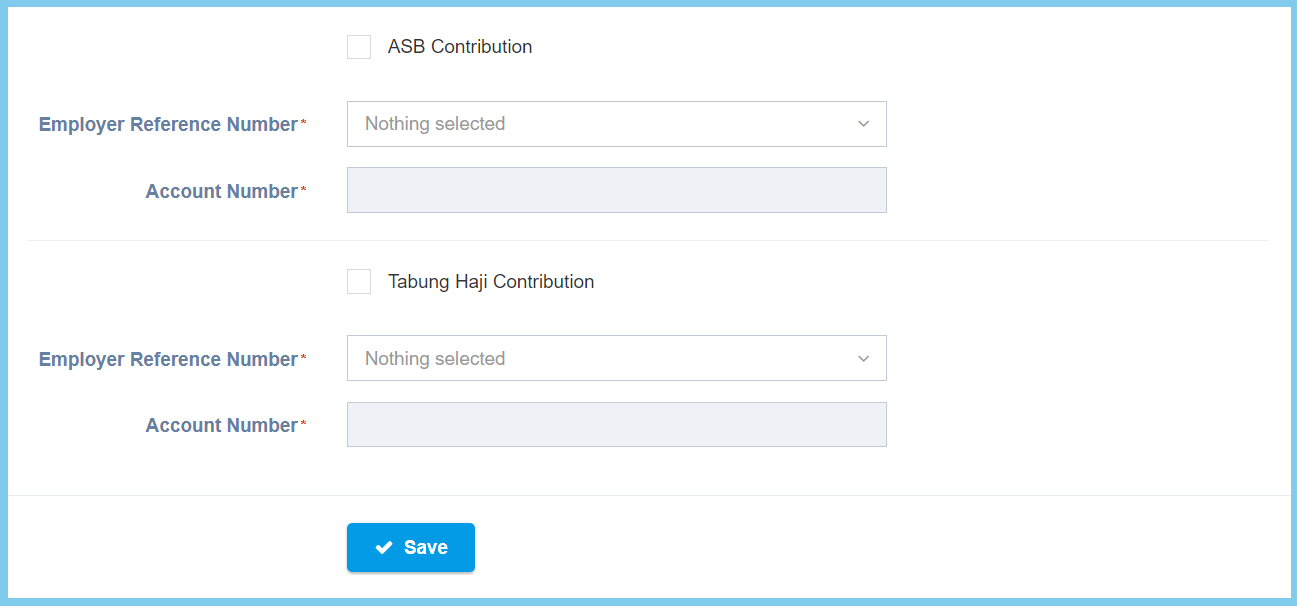This screenshot has width=1297, height=606.
Task: Tick the ASB Contribution checkbox
Action: pos(359,47)
